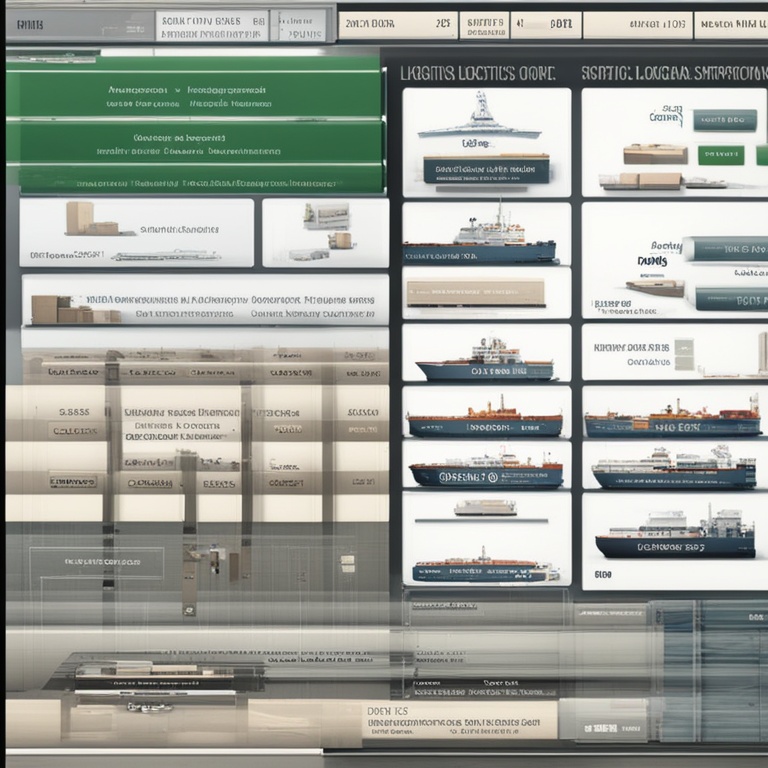Click the cream banner at the bottom center

[459, 720]
